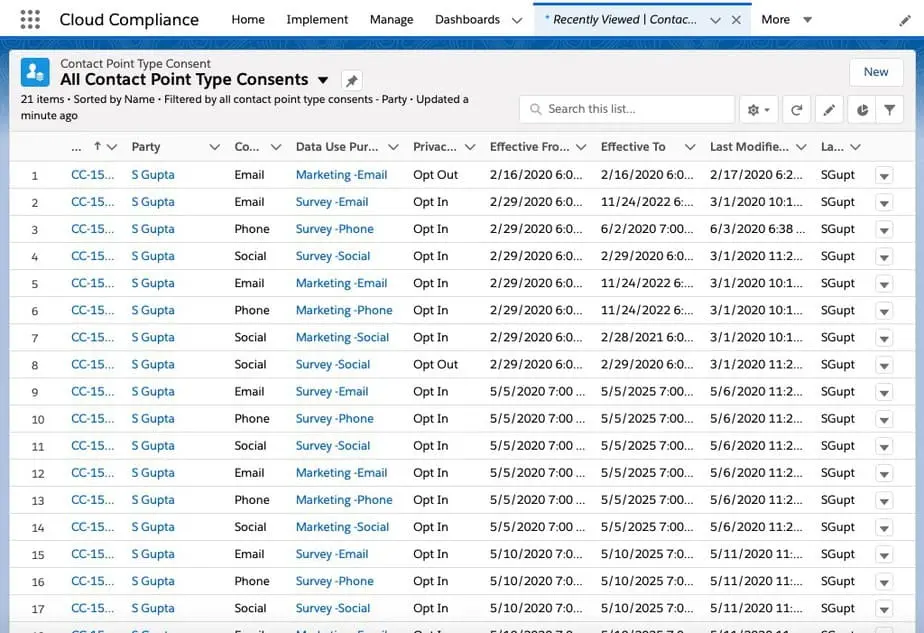Image resolution: width=924 pixels, height=633 pixels.
Task: Expand the list view selector dropdown
Action: click(x=324, y=79)
